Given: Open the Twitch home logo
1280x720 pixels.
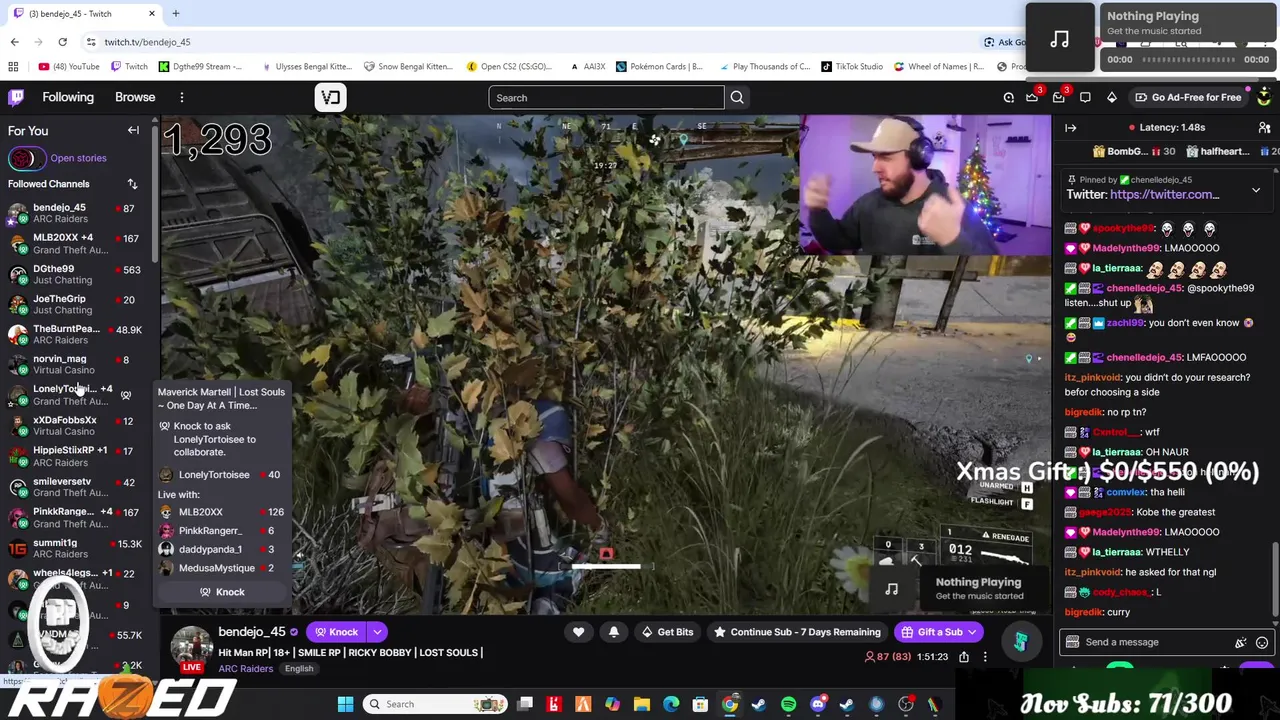Looking at the screenshot, I should pos(16,97).
